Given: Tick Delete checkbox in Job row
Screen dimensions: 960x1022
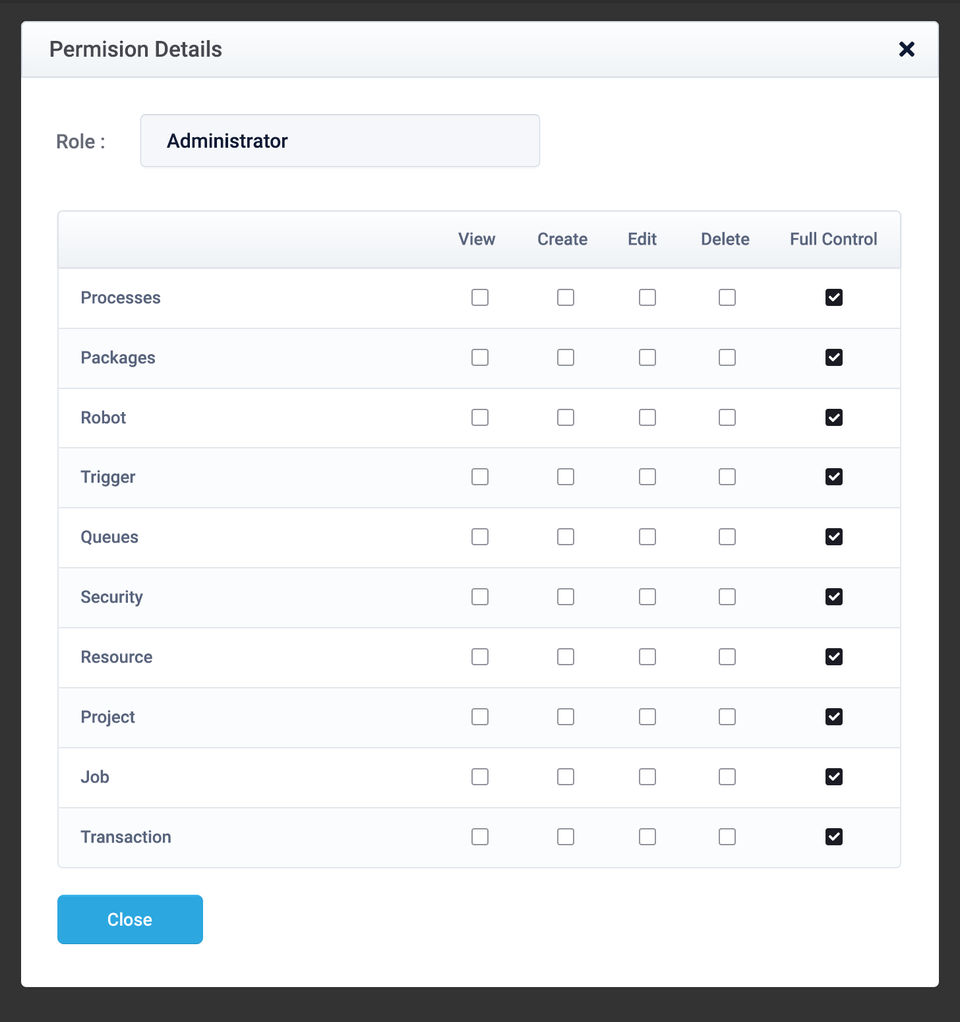Looking at the screenshot, I should click(x=727, y=777).
